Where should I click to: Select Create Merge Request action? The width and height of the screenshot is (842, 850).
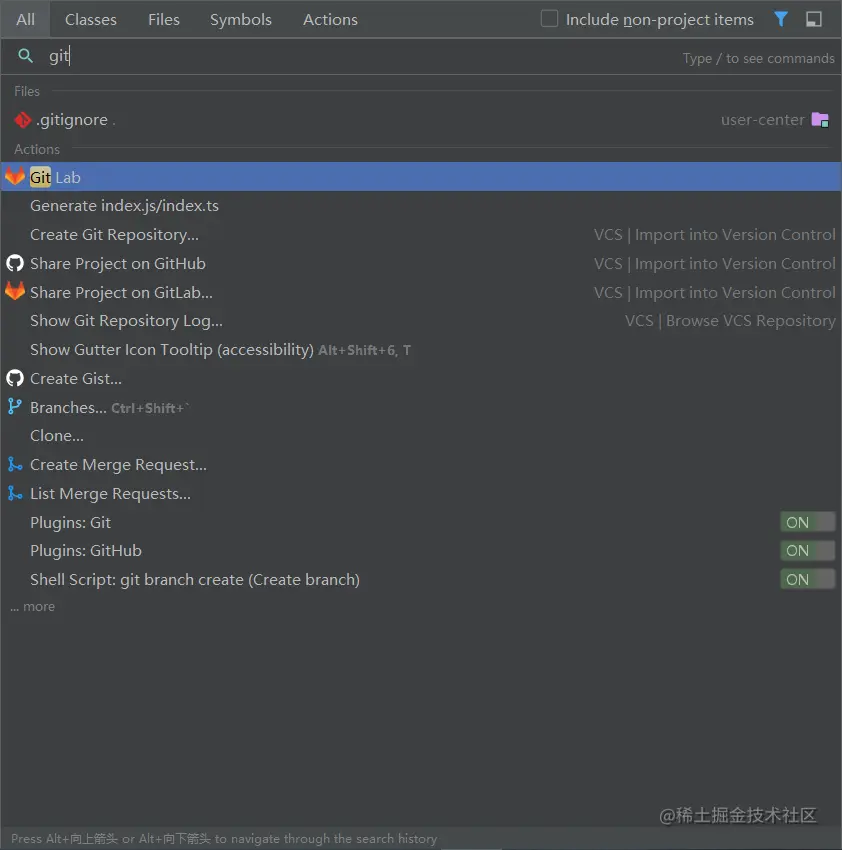point(421,465)
